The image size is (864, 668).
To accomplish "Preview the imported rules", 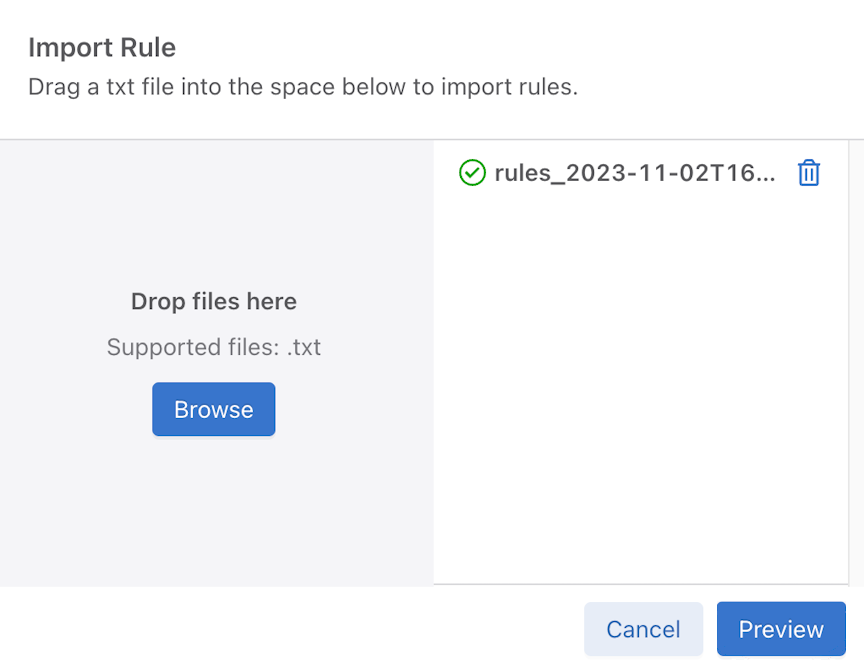I will (x=781, y=629).
